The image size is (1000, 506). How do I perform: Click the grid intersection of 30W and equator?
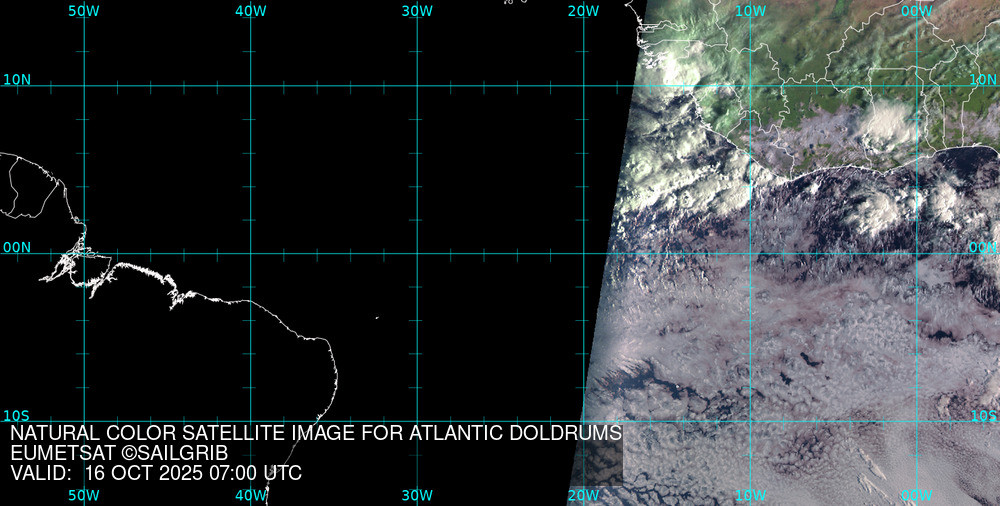coord(417,253)
